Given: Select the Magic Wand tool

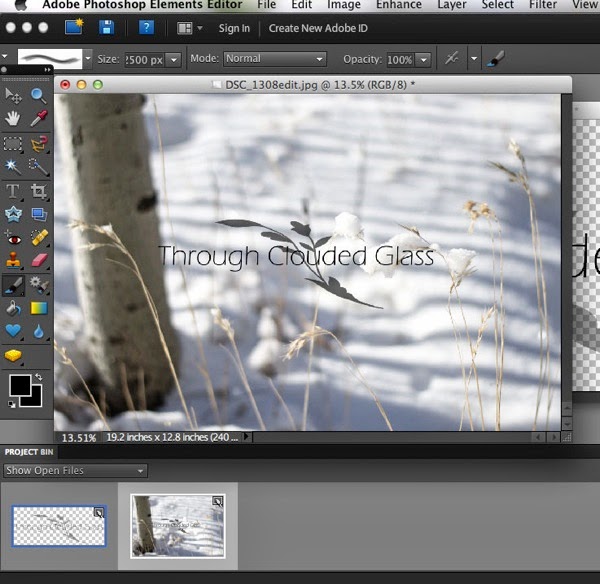Looking at the screenshot, I should pos(14,166).
